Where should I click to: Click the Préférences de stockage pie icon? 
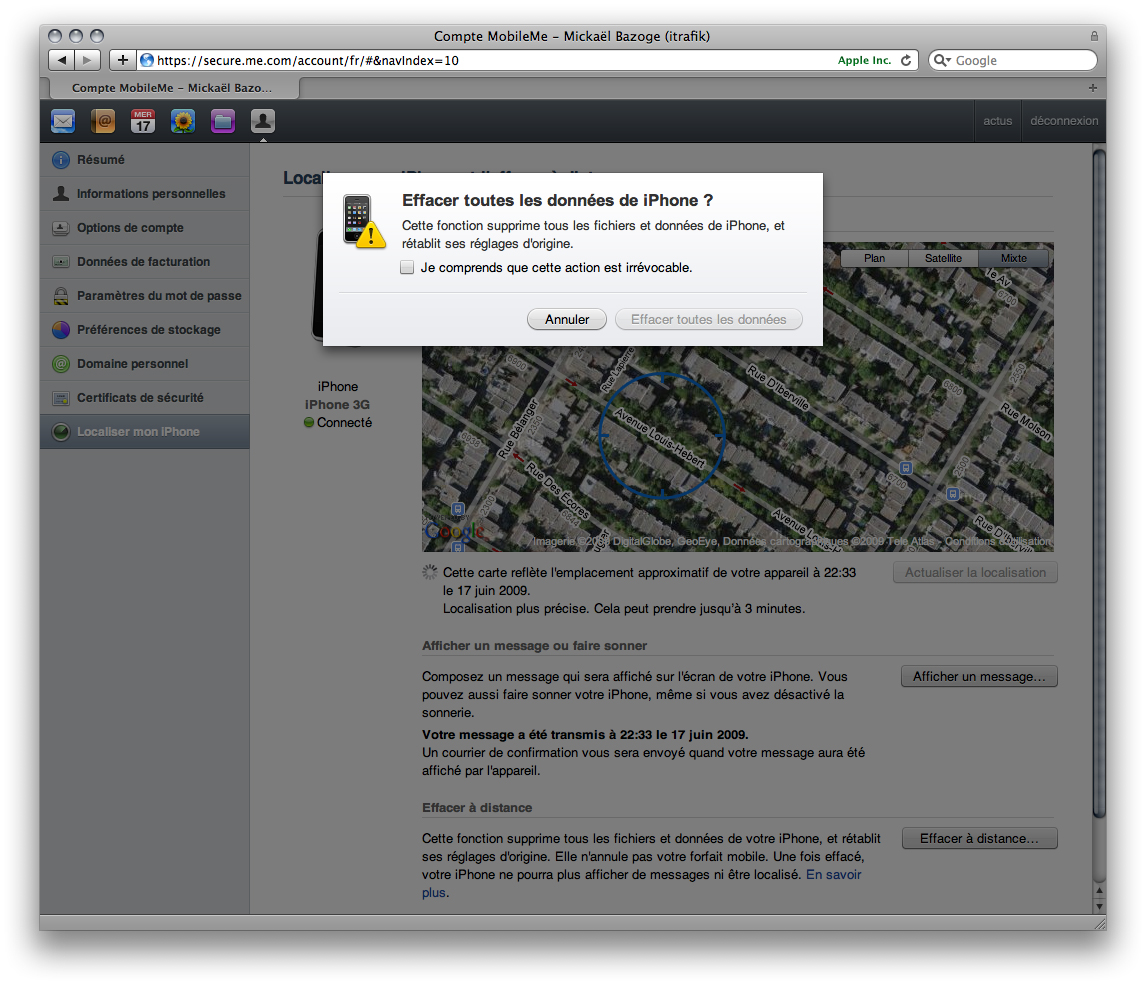[x=61, y=330]
